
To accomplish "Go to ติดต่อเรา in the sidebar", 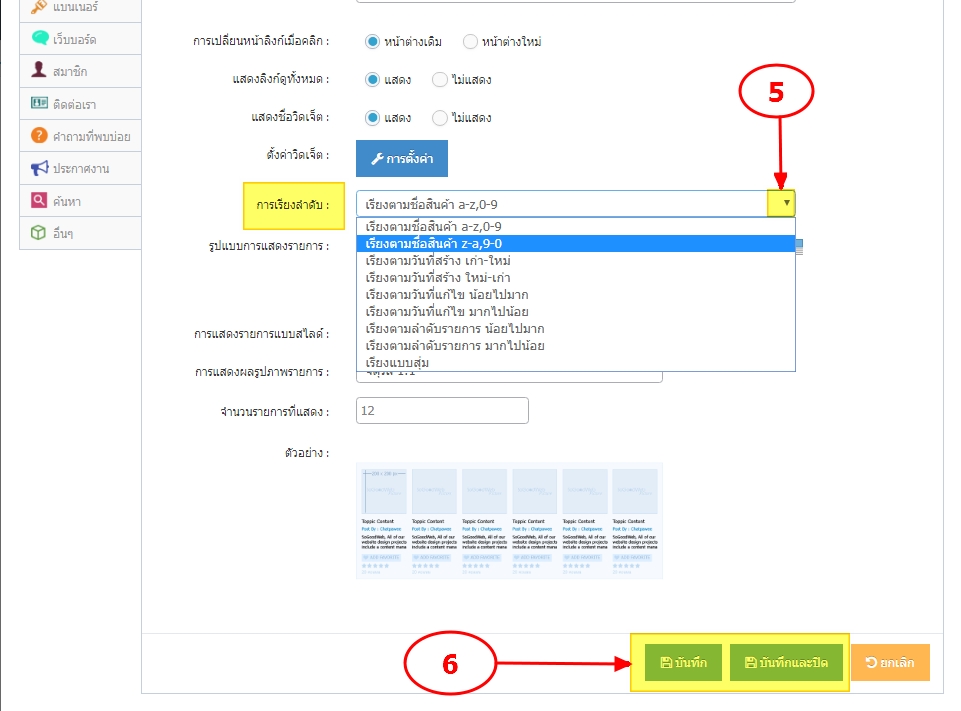I will pos(80,104).
